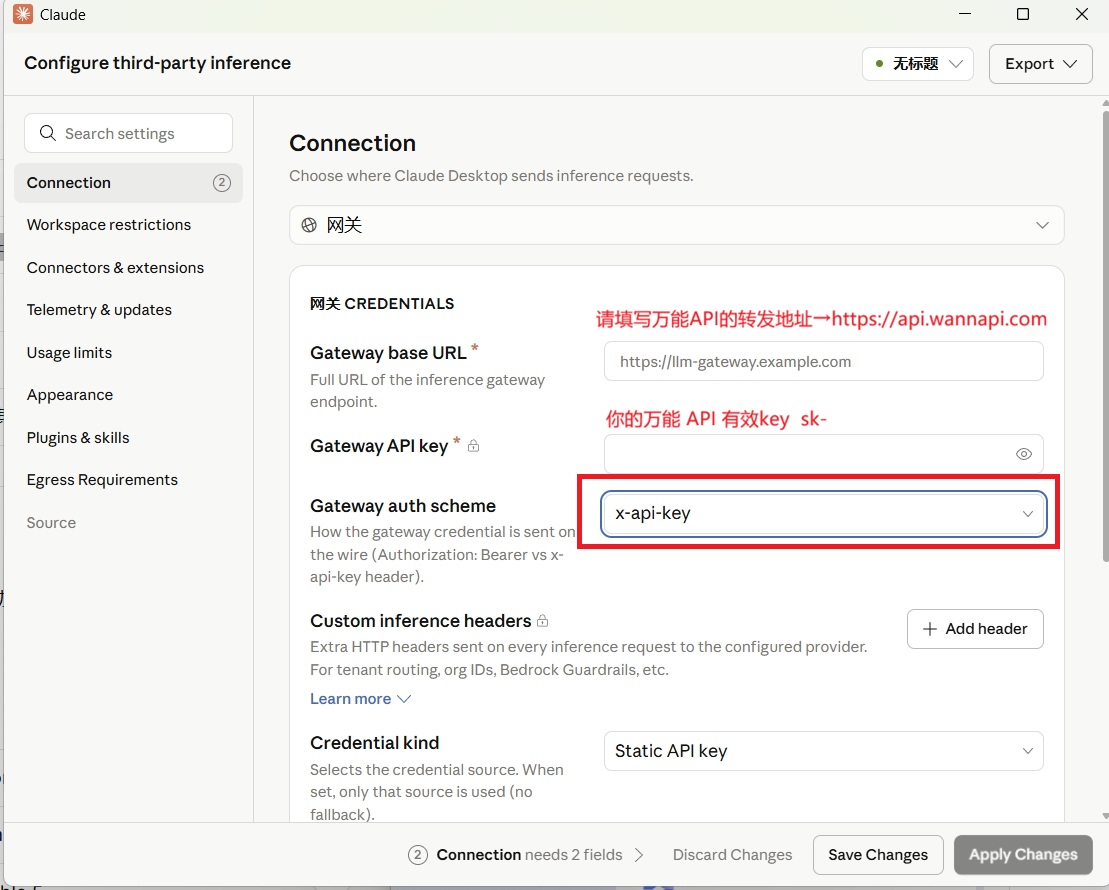Image resolution: width=1109 pixels, height=890 pixels.
Task: Maximize the Claude window
Action: coord(1023,14)
